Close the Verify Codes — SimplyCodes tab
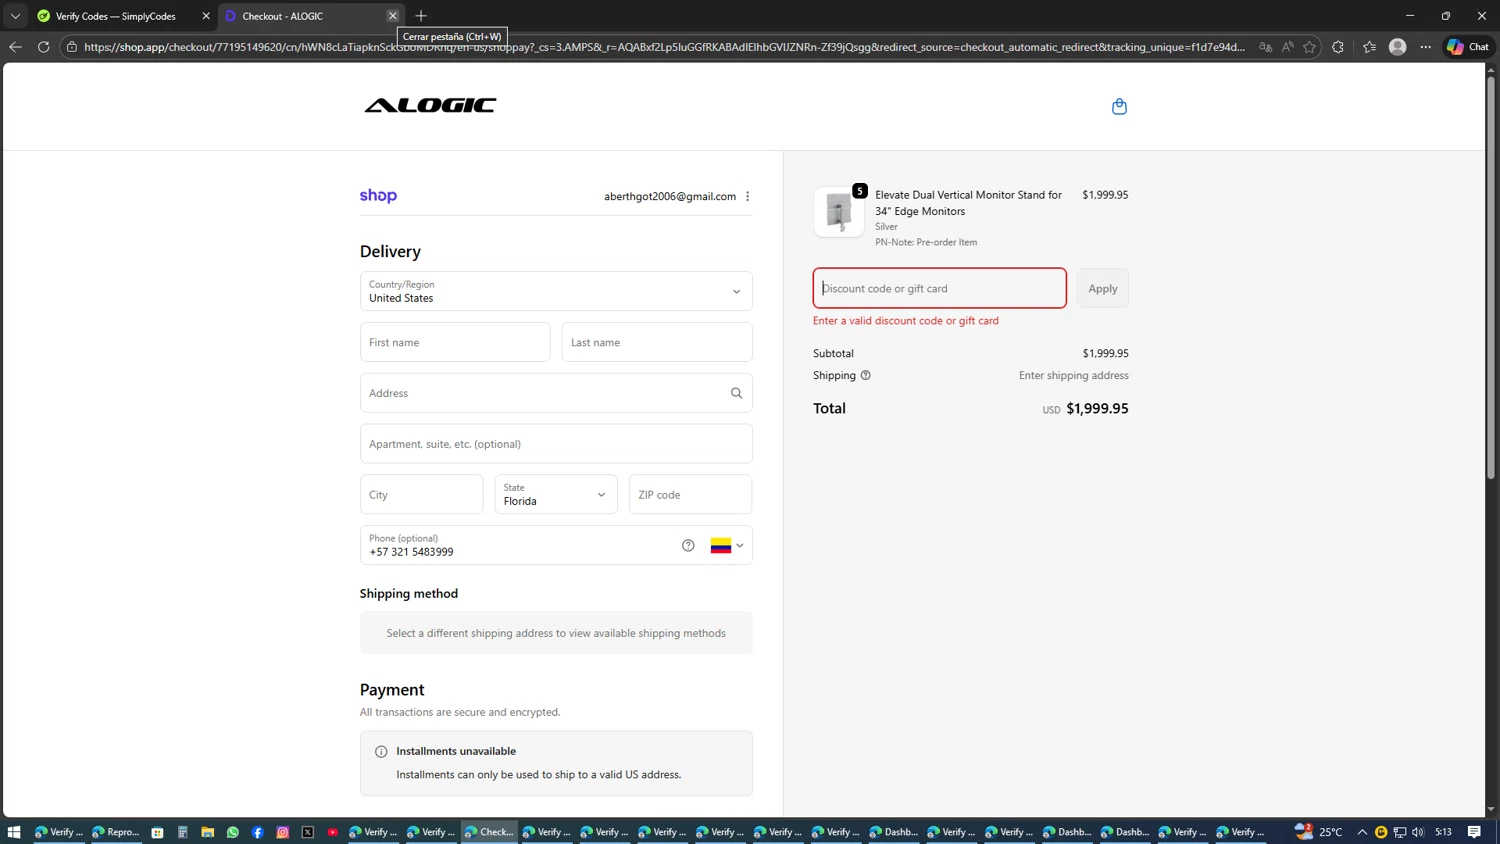The image size is (1500, 844). pos(206,16)
